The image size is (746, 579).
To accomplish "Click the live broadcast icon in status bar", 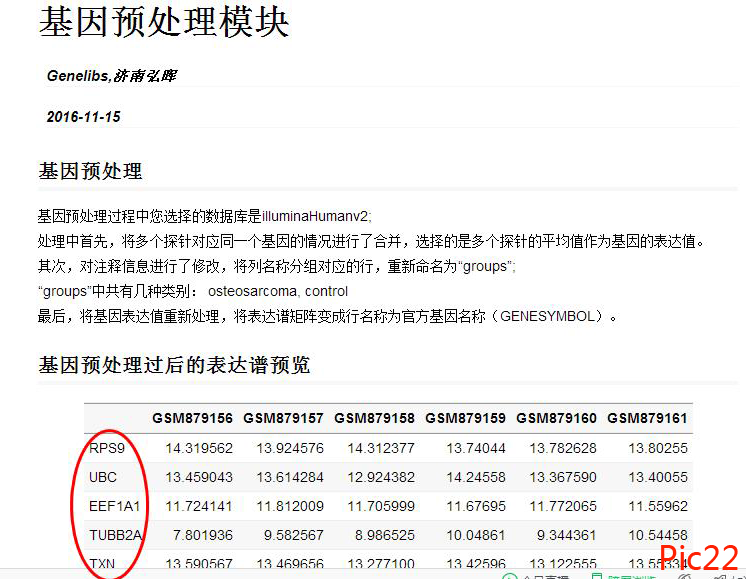I will pyautogui.click(x=509, y=576).
